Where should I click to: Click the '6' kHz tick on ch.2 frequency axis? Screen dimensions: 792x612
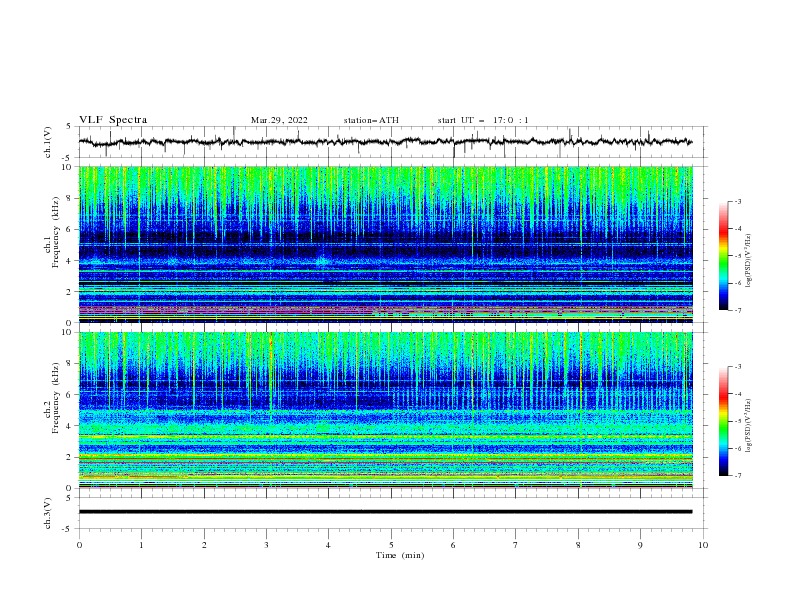tap(69, 395)
